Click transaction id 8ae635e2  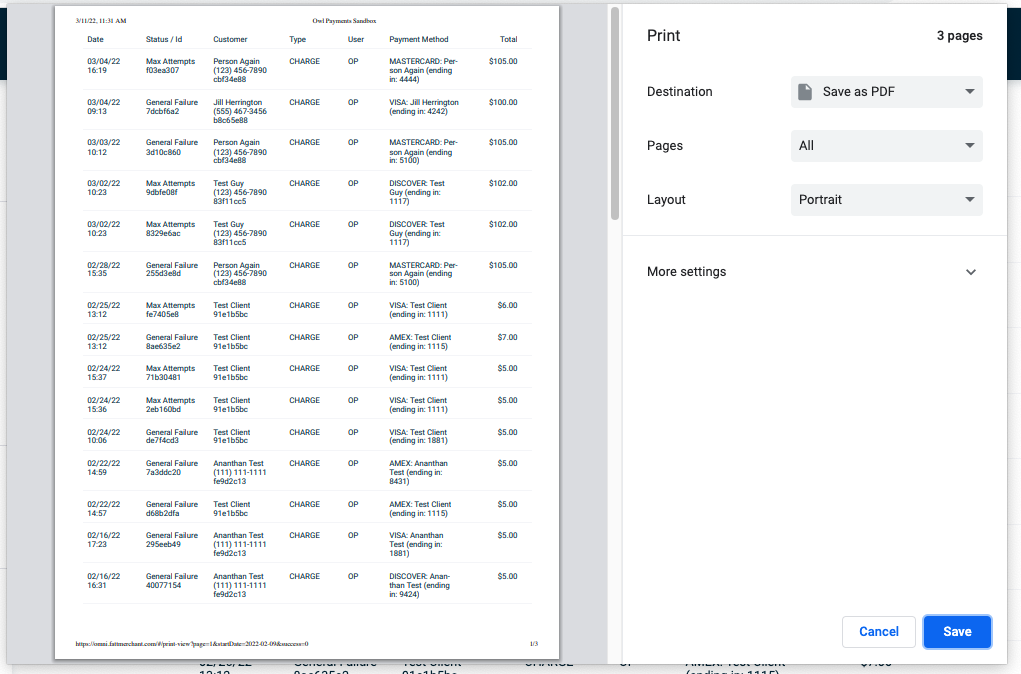coord(163,346)
